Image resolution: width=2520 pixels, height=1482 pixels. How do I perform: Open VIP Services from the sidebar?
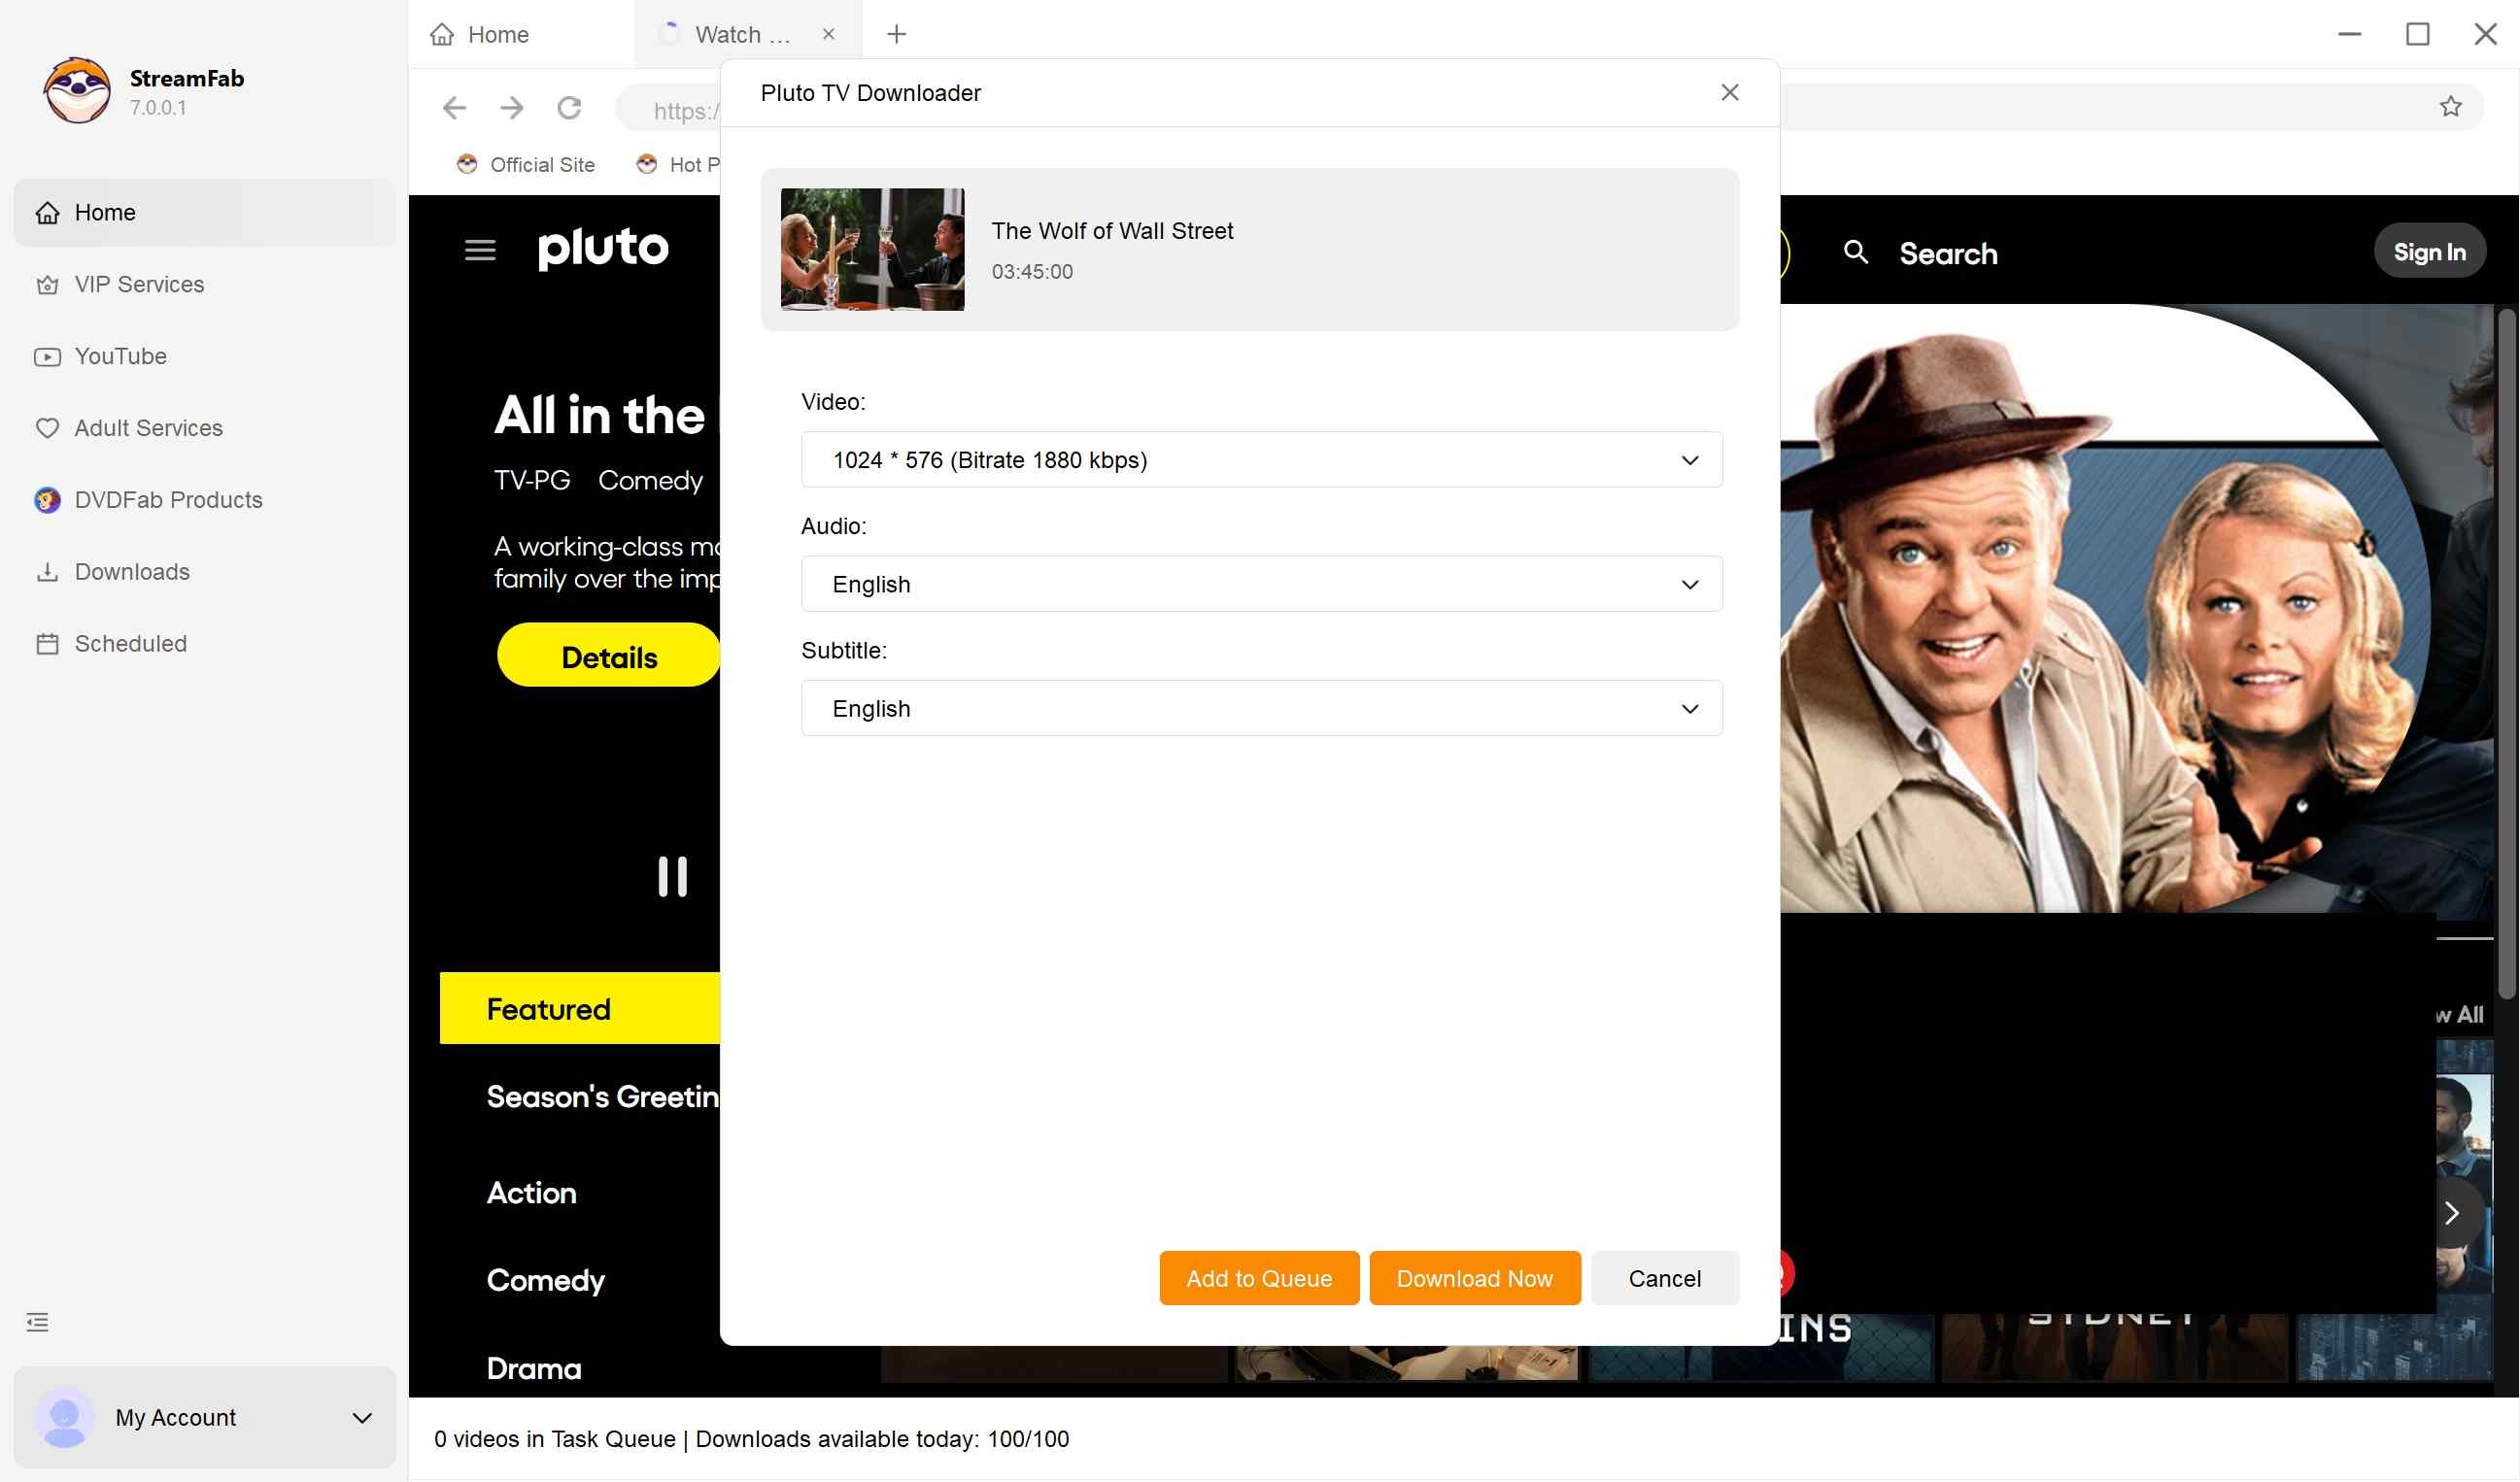click(140, 284)
